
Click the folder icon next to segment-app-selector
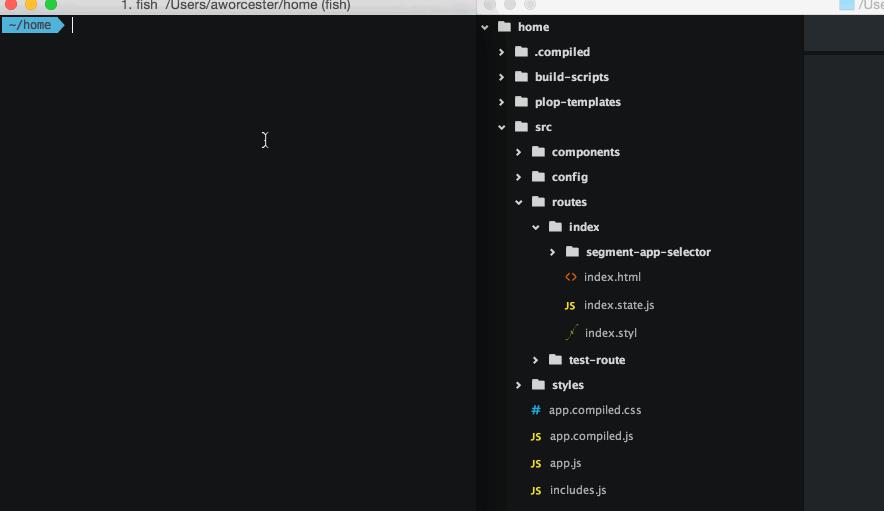click(572, 252)
